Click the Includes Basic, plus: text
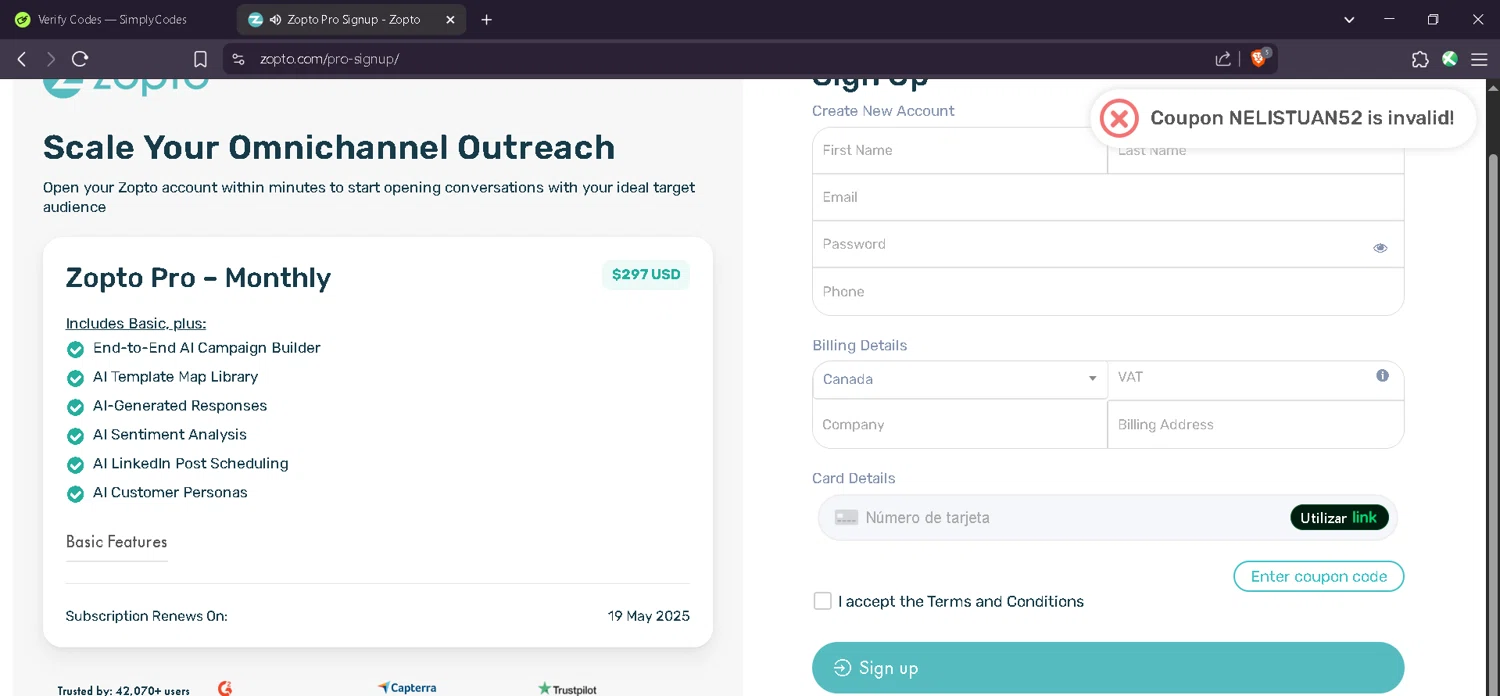 click(x=136, y=323)
